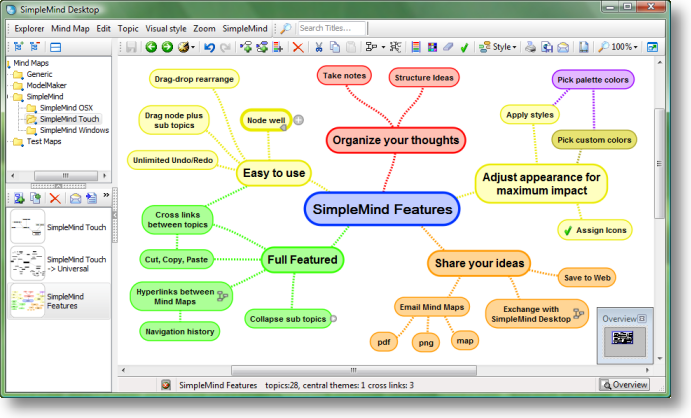
Task: Add a child topic with first green-node icon
Action: 246,47
